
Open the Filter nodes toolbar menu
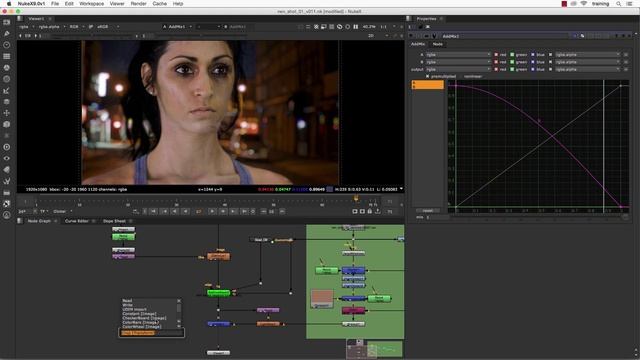7,79
